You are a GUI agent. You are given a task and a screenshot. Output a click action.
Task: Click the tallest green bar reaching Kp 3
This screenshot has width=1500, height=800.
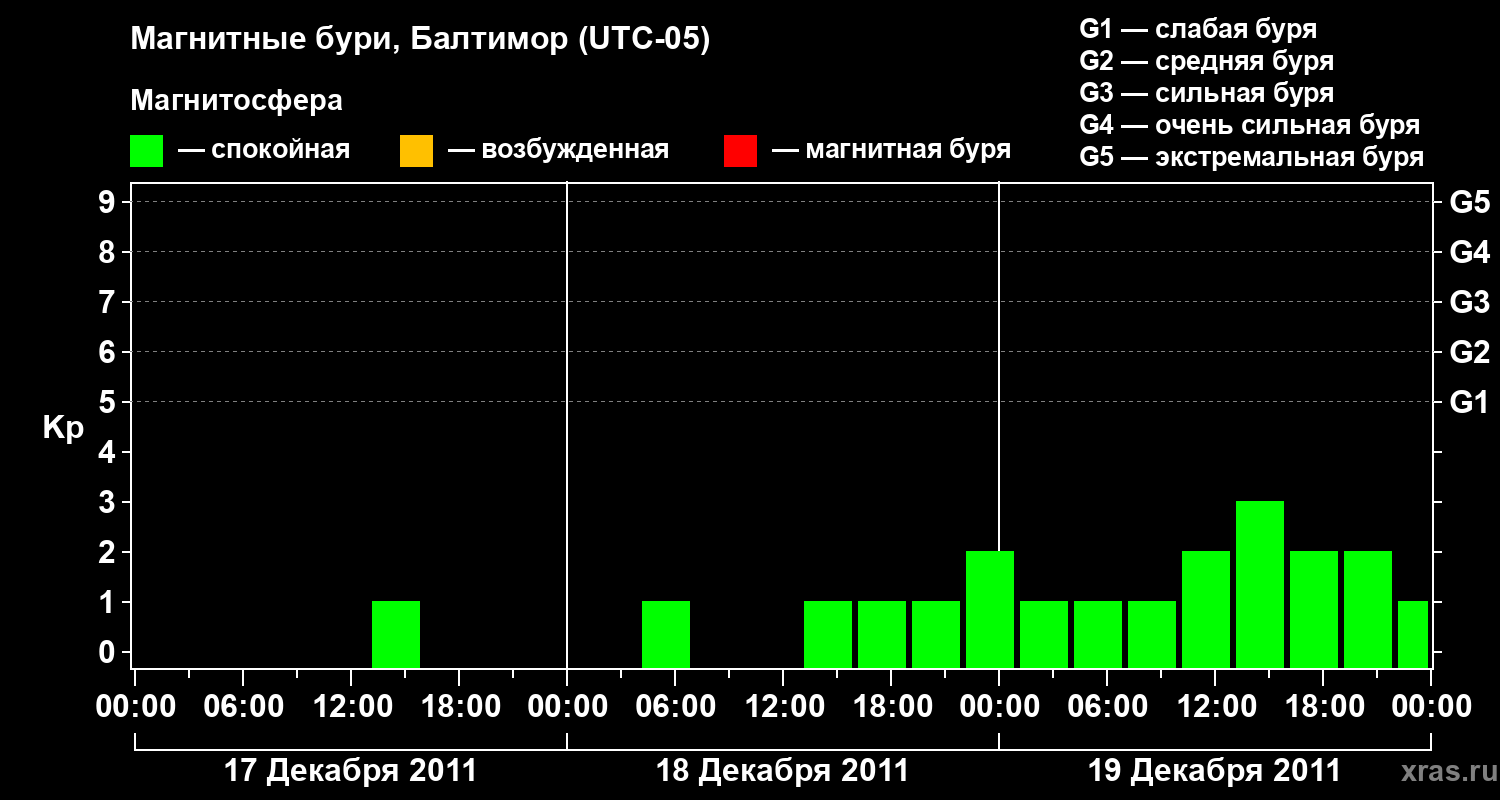1260,585
